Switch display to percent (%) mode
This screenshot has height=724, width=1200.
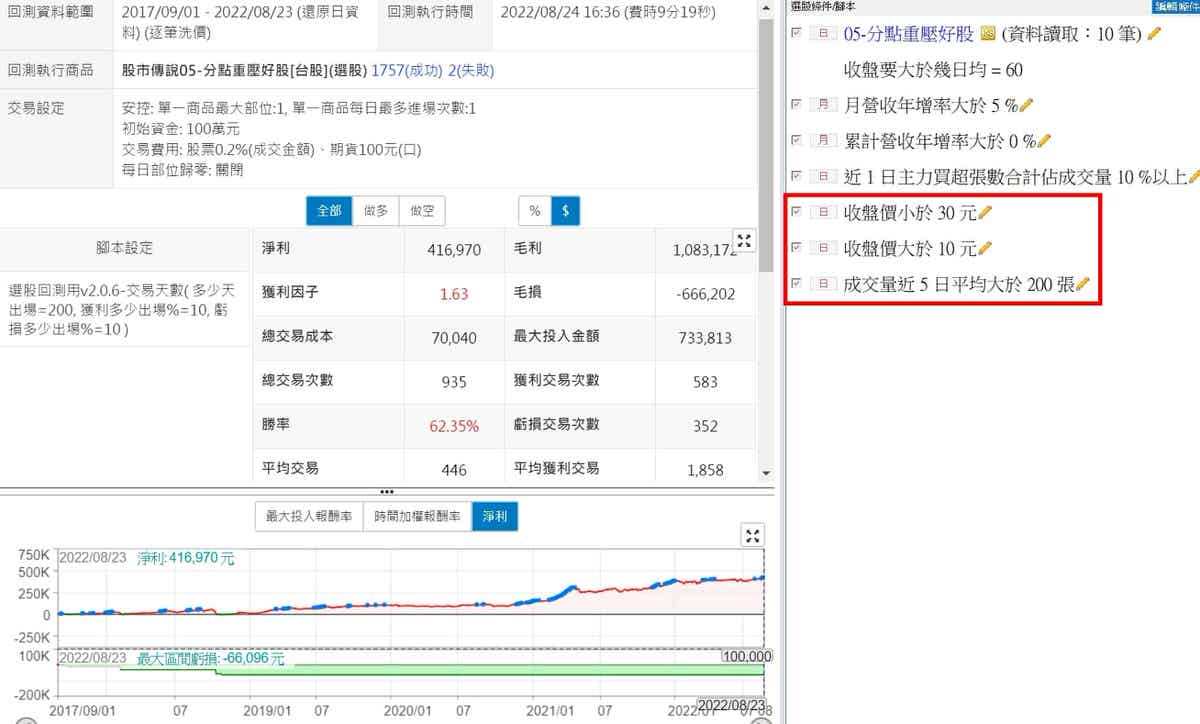pyautogui.click(x=534, y=211)
